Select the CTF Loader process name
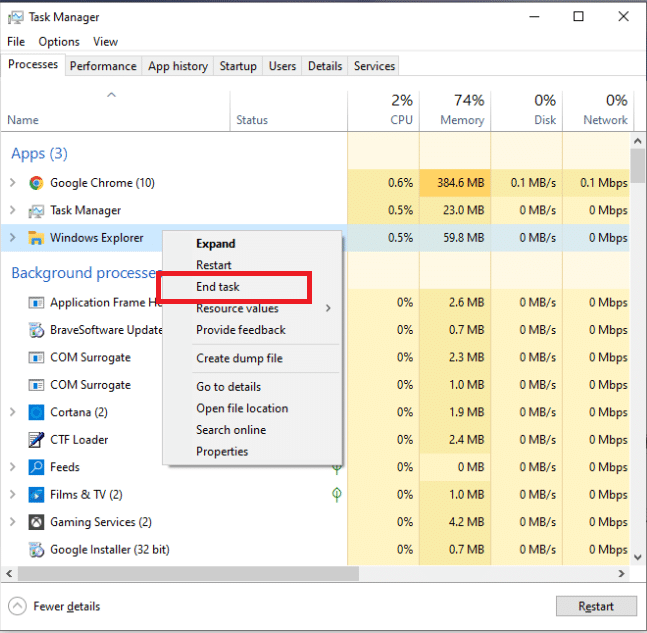Screen dimensions: 647x633 [79, 440]
